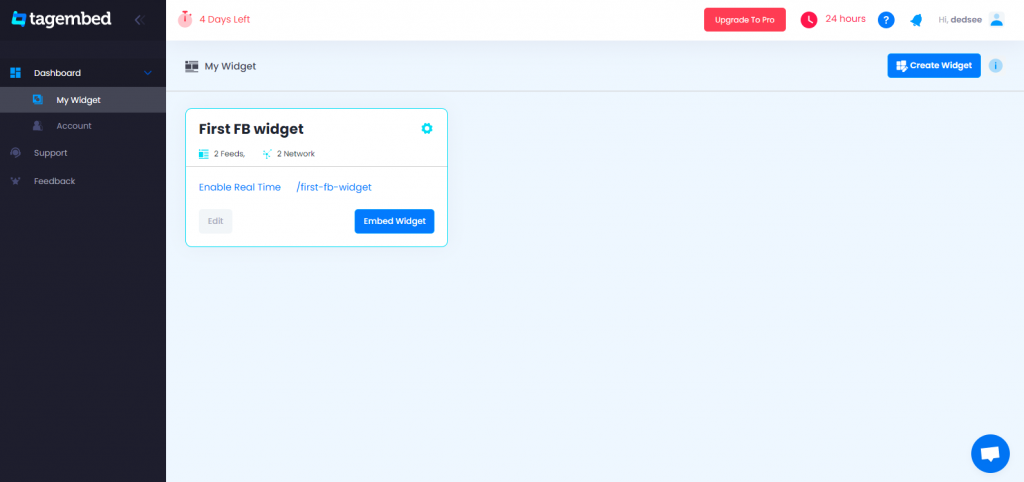Click the red clock icon
Viewport: 1024px width, 482px height.
click(808, 20)
